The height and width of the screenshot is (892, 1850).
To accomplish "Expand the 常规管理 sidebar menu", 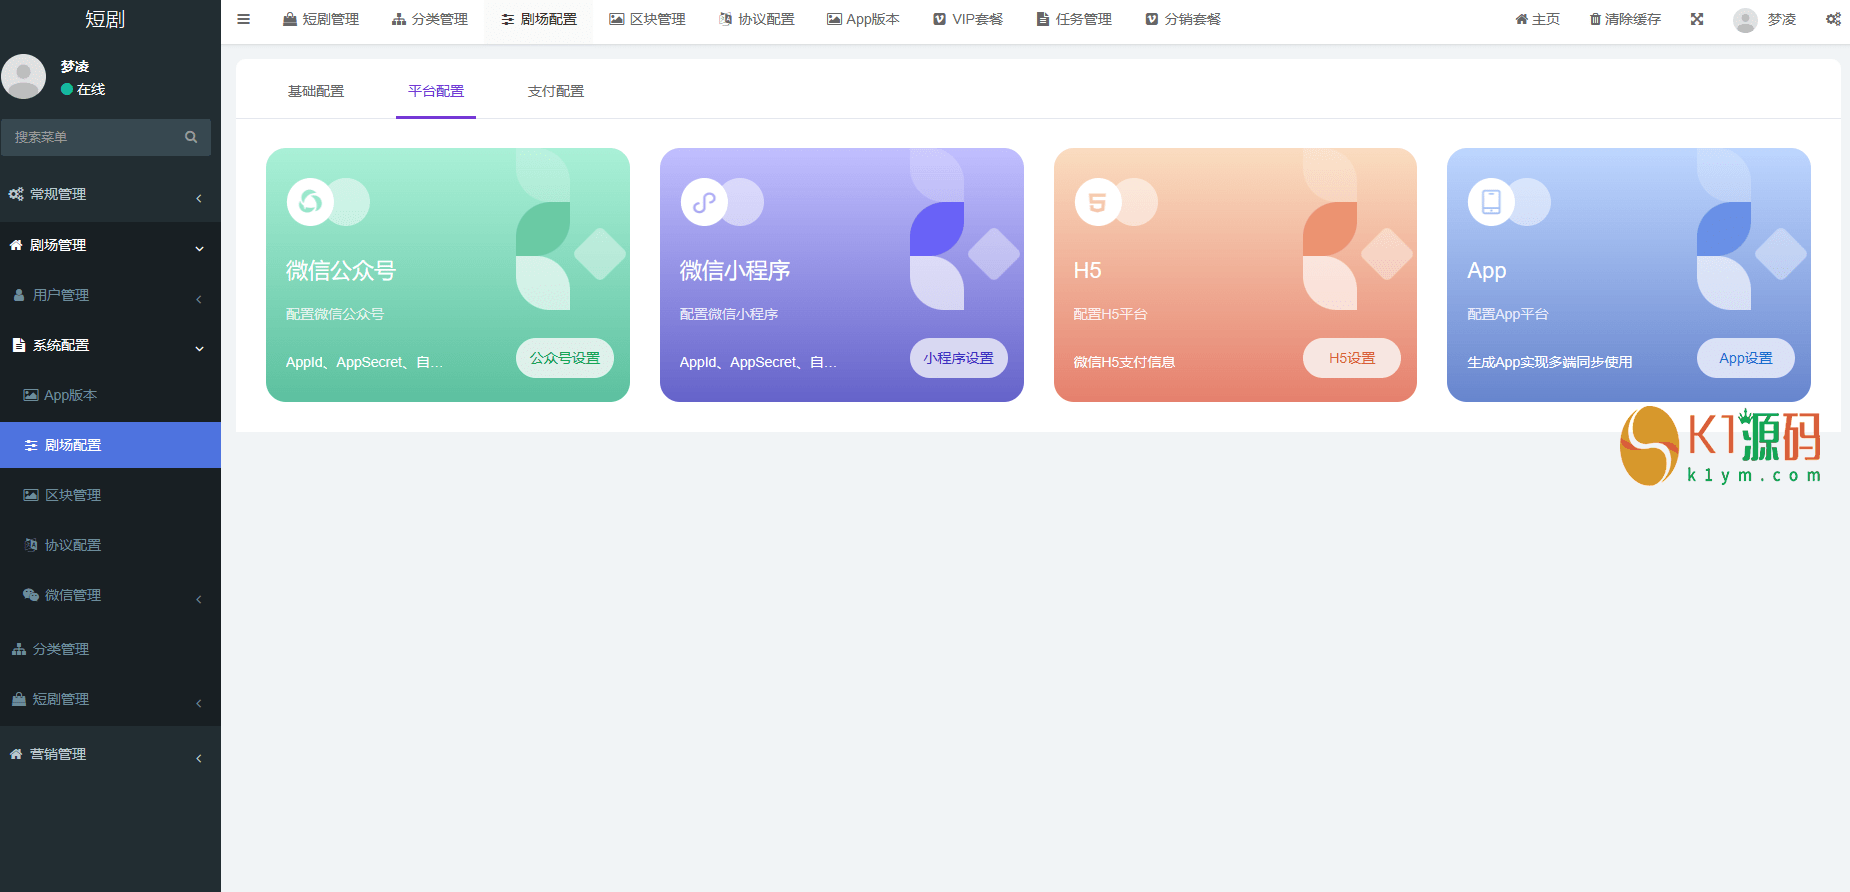I will [110, 194].
